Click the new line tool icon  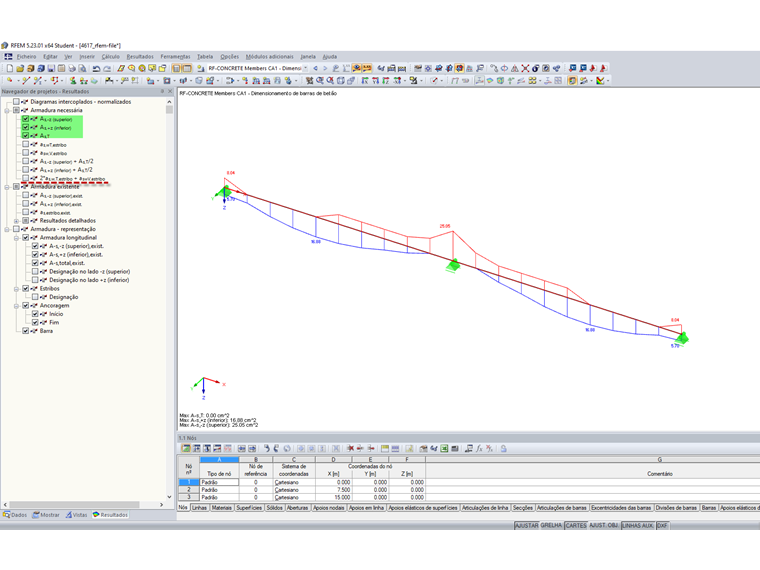click(26, 80)
